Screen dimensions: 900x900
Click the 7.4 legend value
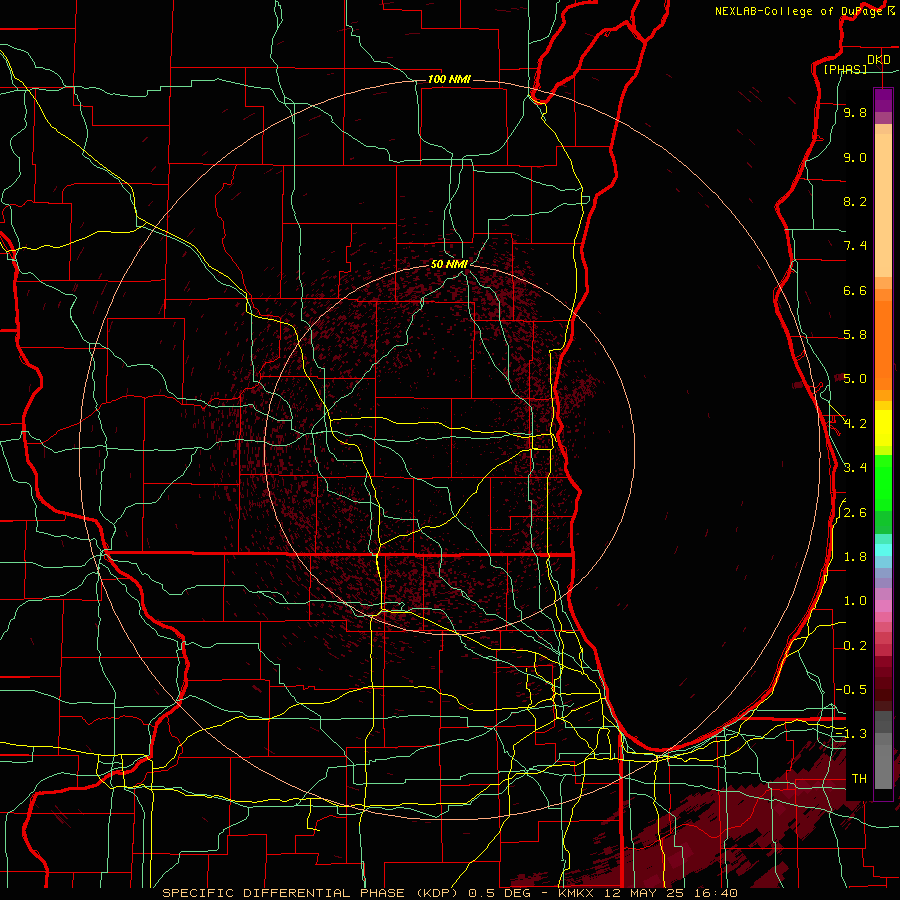point(855,246)
